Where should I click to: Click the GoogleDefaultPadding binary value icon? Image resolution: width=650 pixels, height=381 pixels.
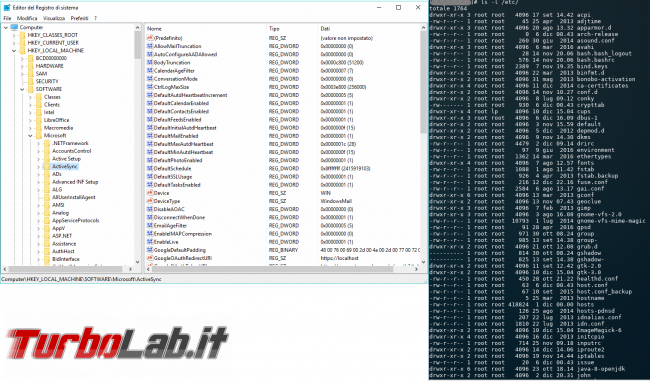(150, 250)
